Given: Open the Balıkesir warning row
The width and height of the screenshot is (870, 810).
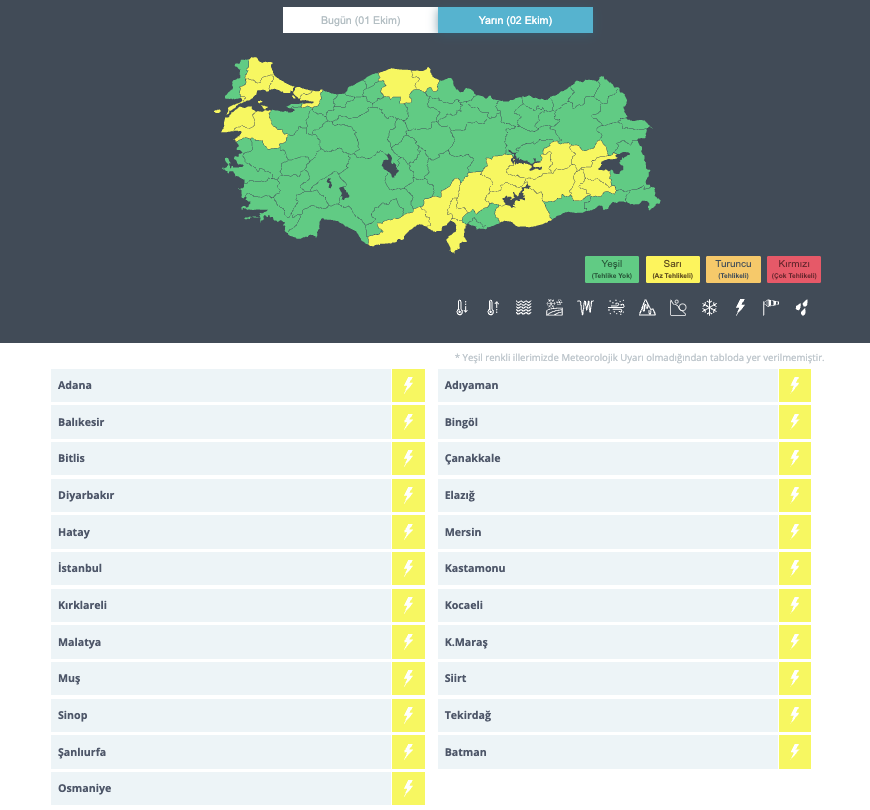Looking at the screenshot, I should (x=238, y=422).
